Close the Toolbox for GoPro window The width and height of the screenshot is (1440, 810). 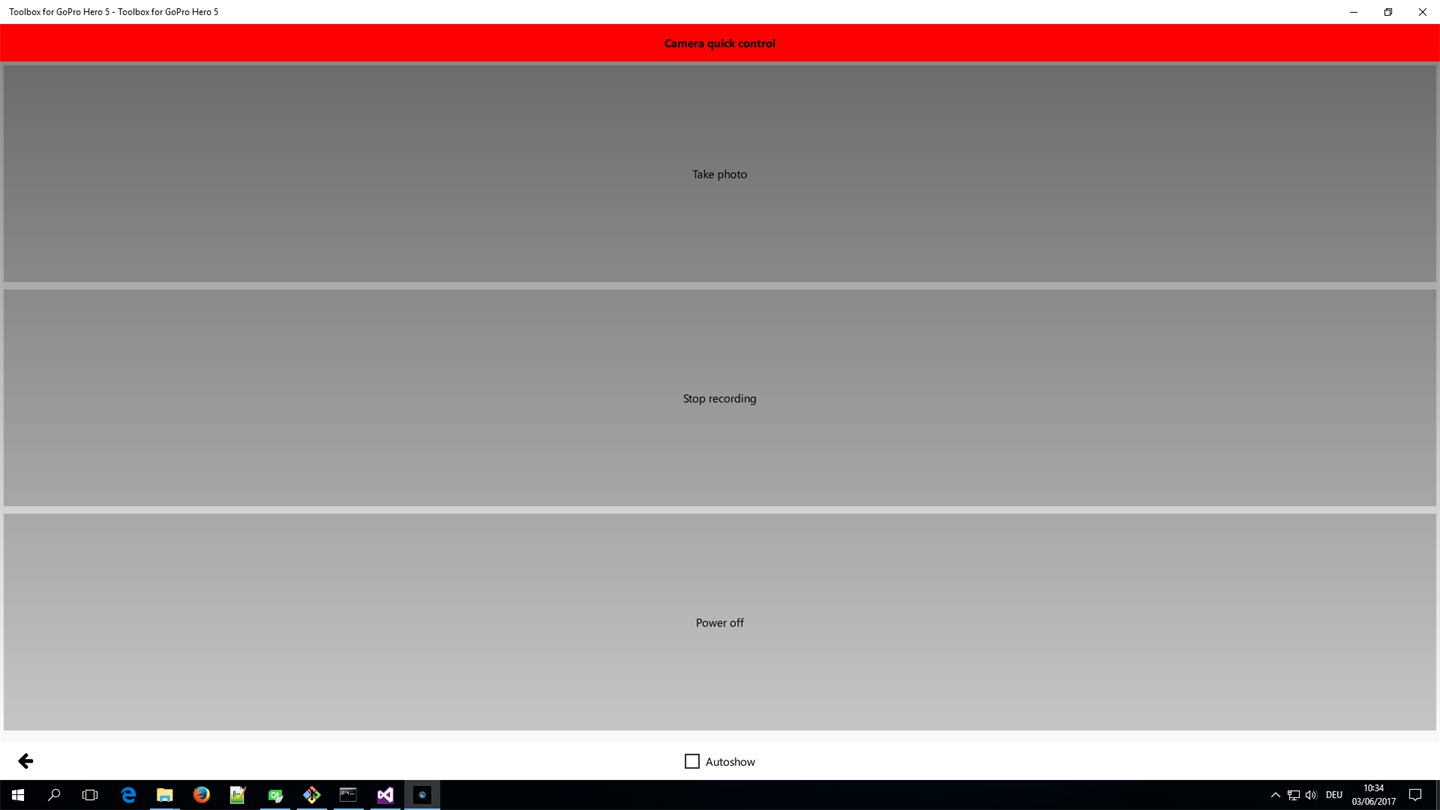1422,12
